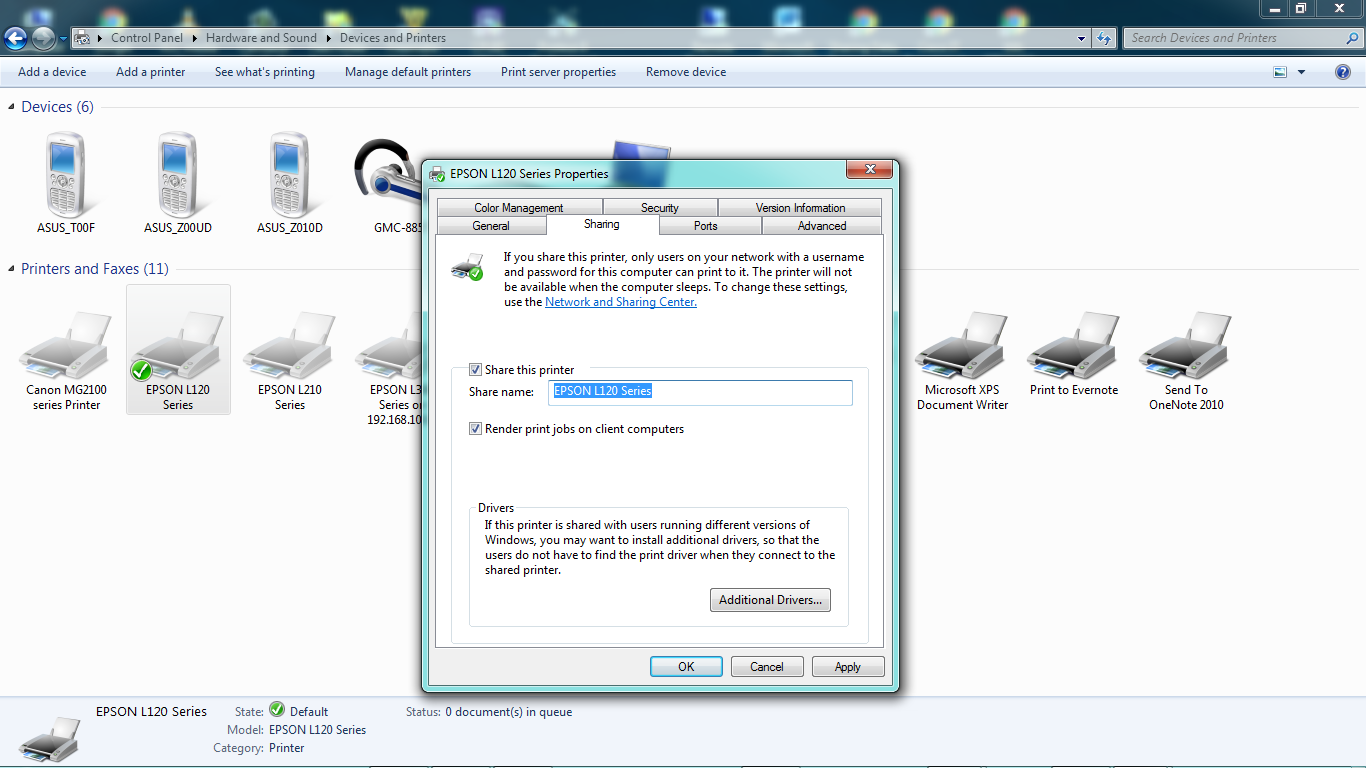This screenshot has height=768, width=1366.
Task: Select the Print to Evernote printer icon
Action: click(1074, 344)
